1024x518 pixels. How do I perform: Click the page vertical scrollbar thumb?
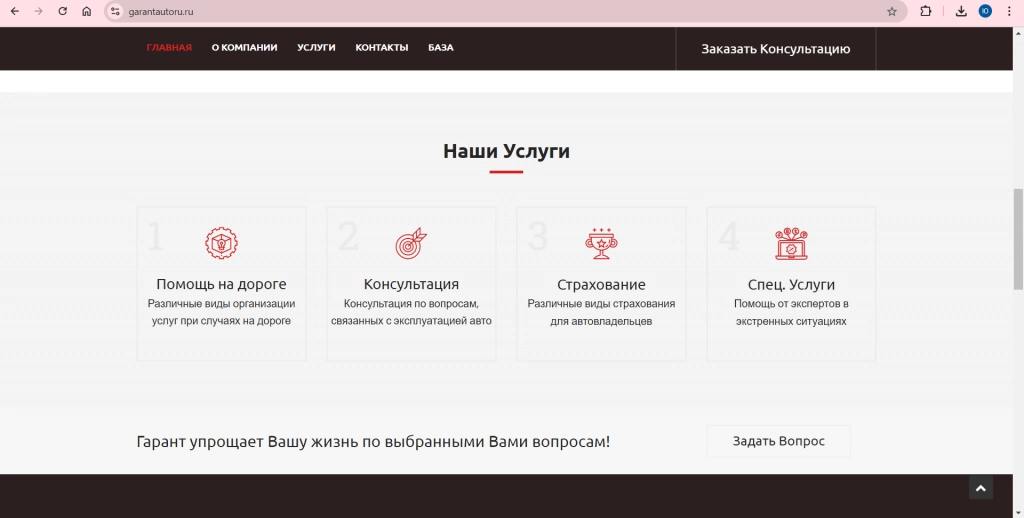coord(1018,239)
